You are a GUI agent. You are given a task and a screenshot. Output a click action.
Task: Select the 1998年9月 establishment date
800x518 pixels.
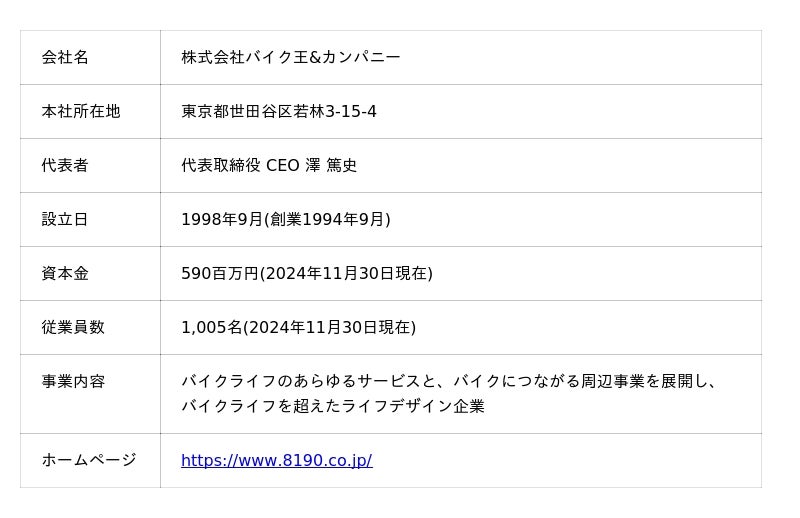(x=221, y=220)
